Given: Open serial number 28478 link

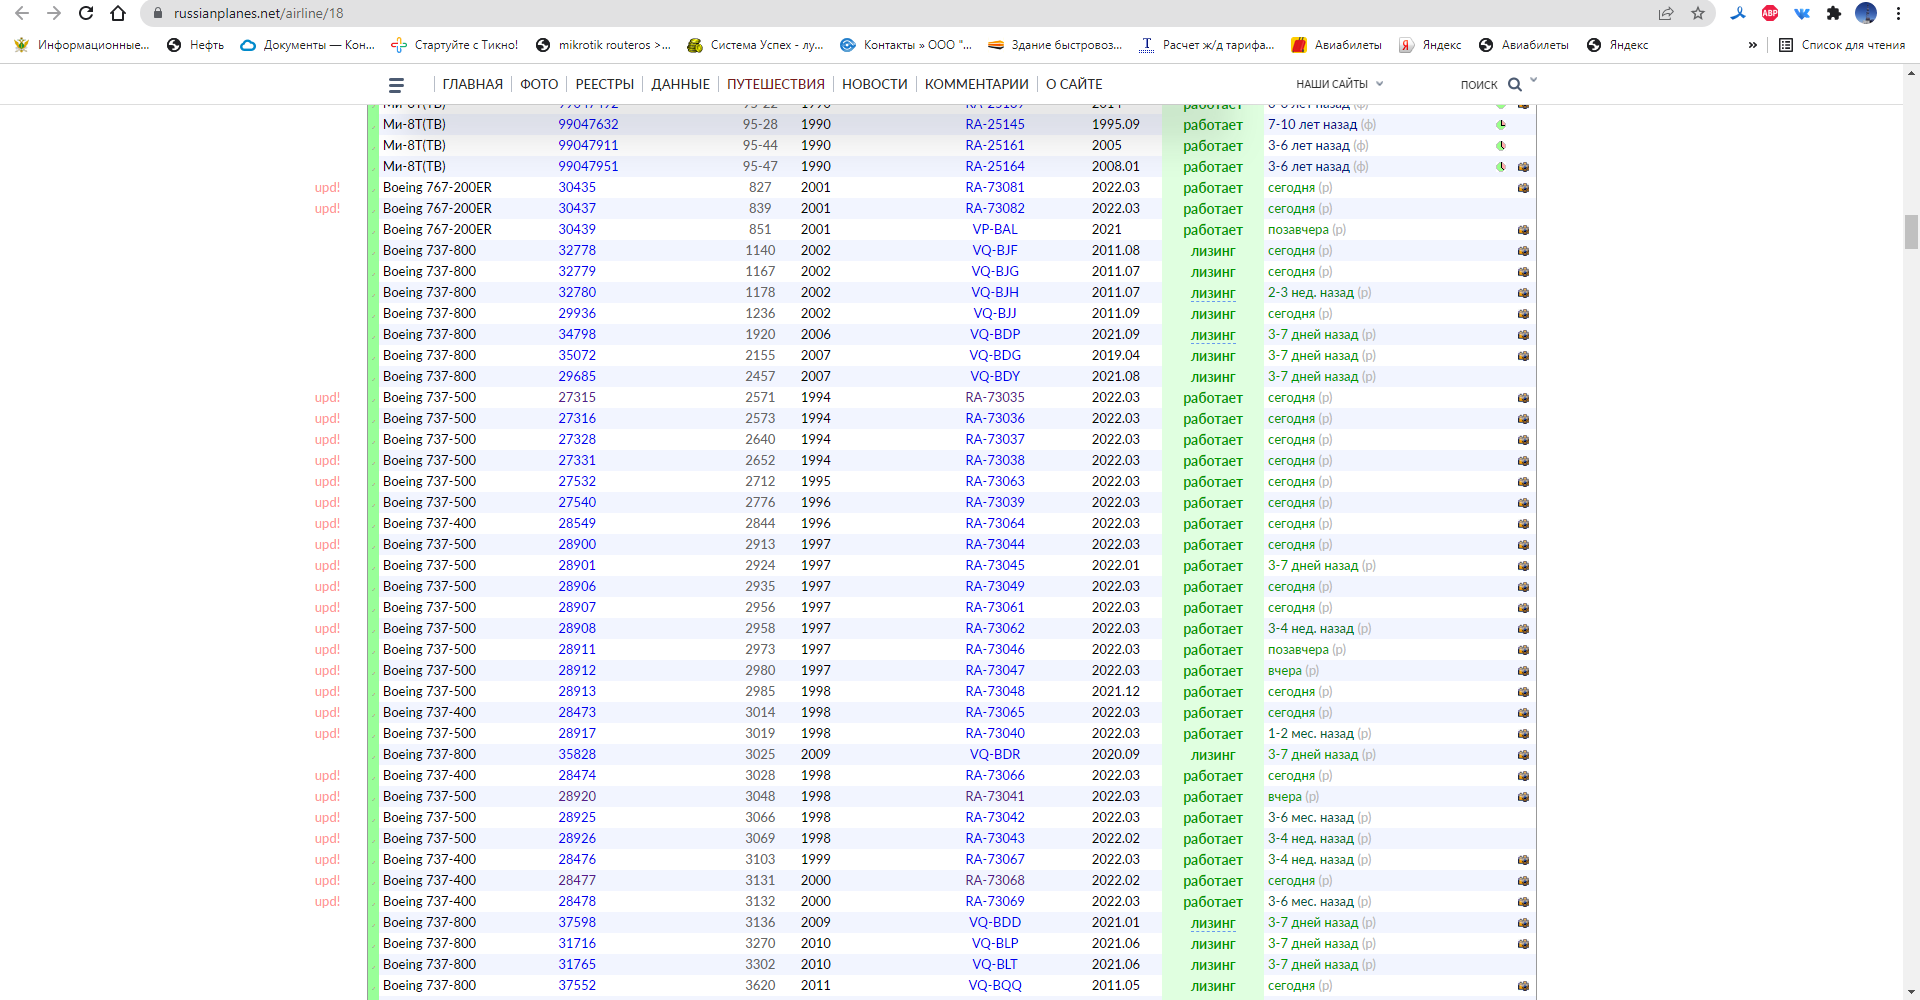Looking at the screenshot, I should [577, 901].
